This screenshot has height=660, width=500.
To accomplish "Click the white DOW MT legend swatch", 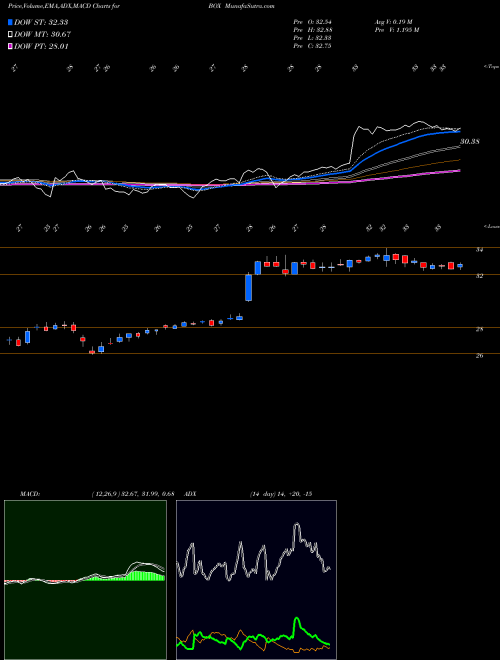I will pyautogui.click(x=11, y=35).
